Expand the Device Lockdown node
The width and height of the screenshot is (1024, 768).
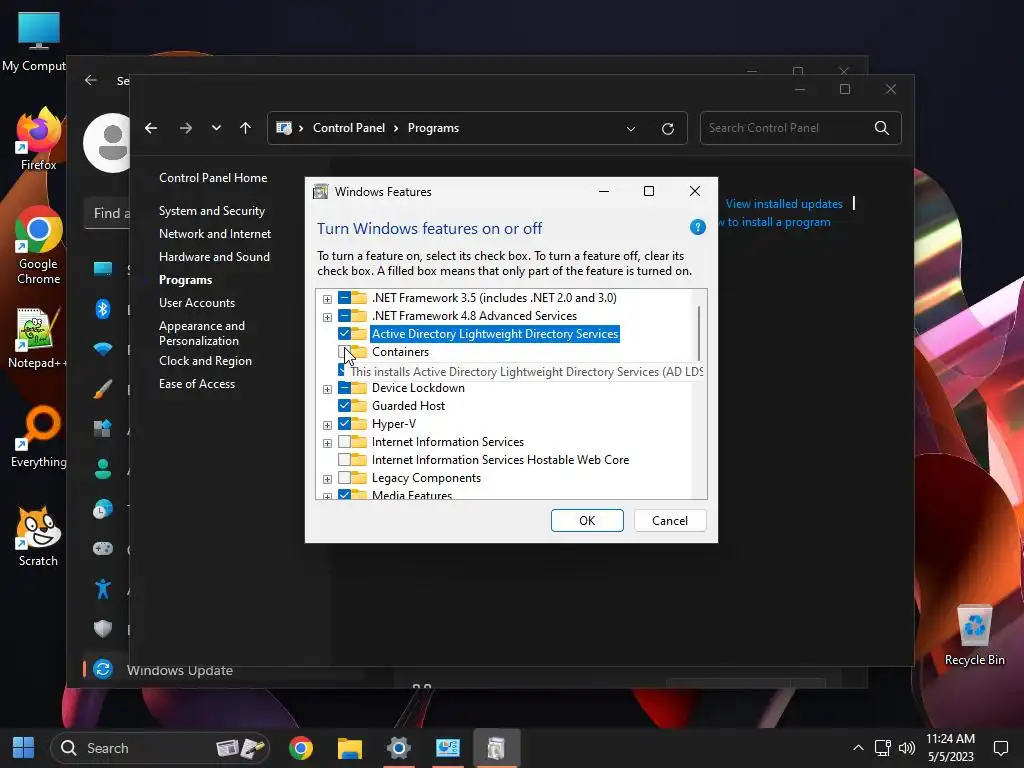pos(327,389)
